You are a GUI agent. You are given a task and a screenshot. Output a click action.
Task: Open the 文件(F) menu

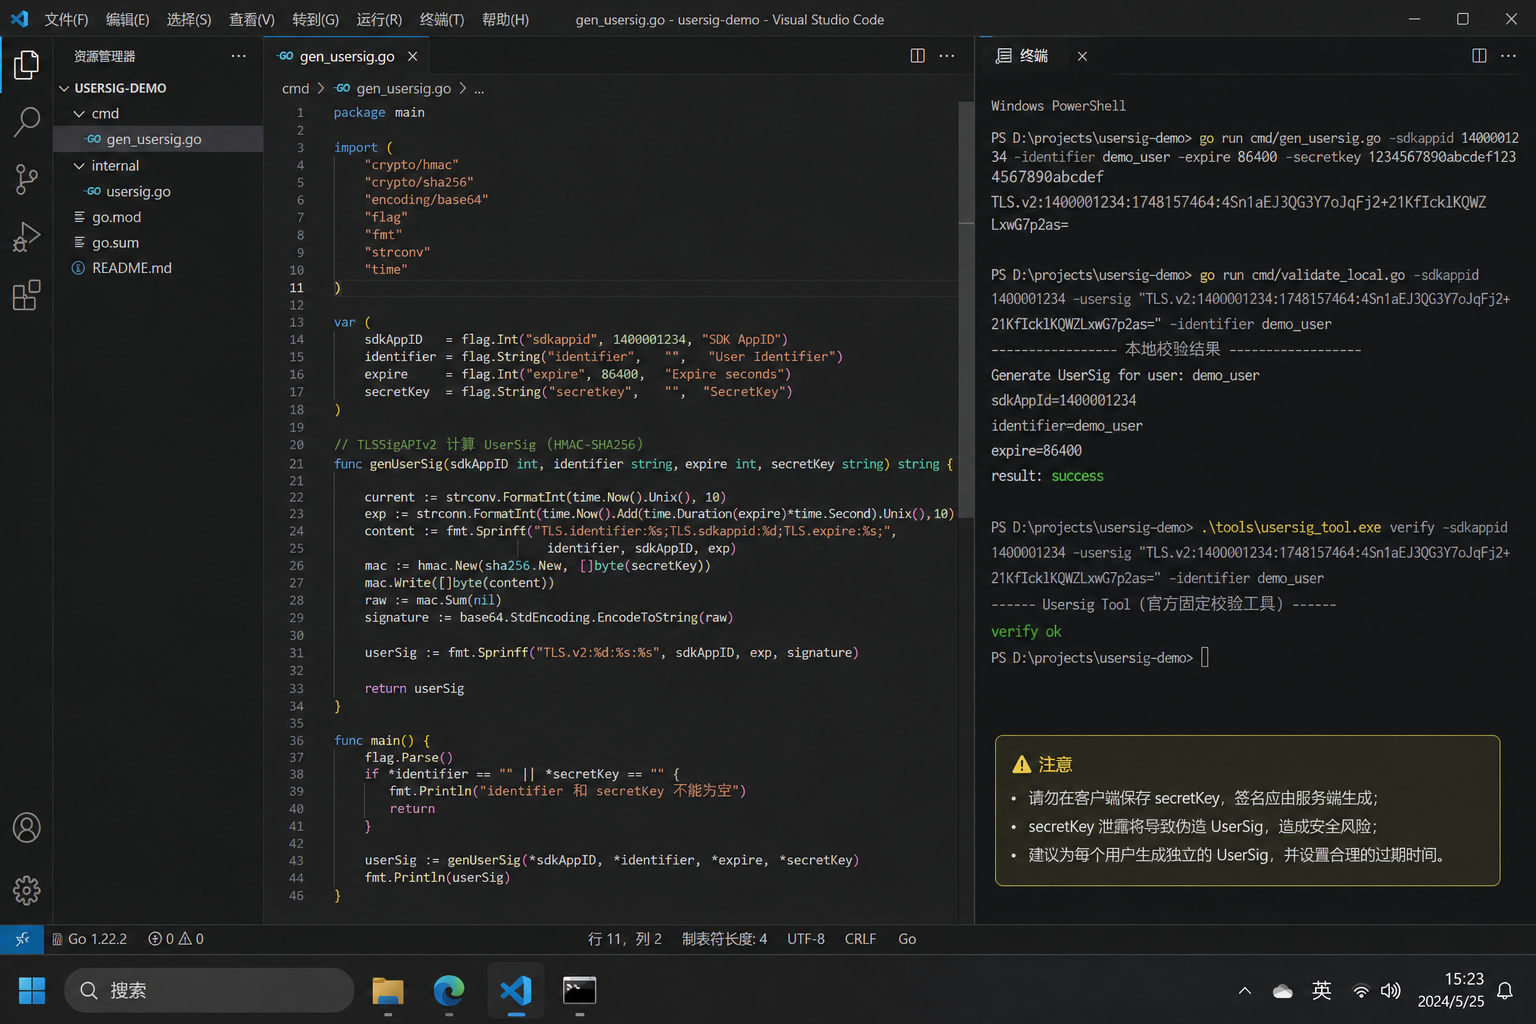[x=66, y=19]
